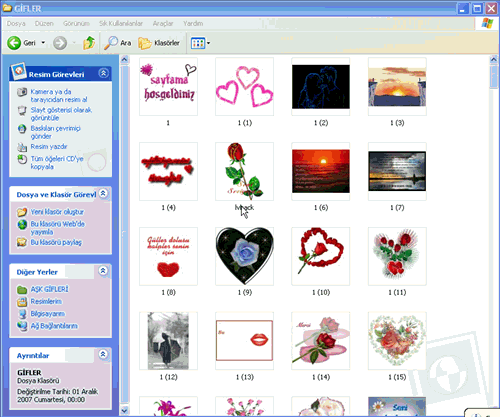Click the new folder icon beside Yeni klasör oluştur
500x417 pixels.
point(22,212)
